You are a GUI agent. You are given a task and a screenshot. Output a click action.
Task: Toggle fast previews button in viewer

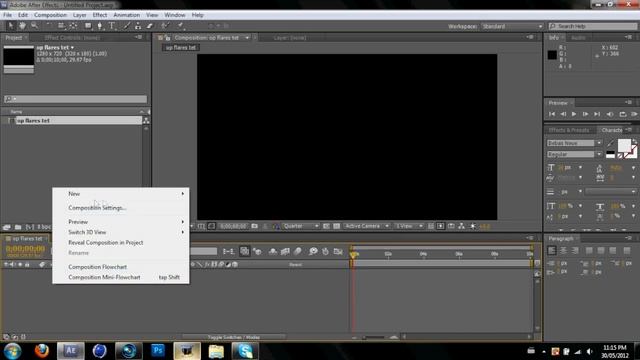coord(441,226)
